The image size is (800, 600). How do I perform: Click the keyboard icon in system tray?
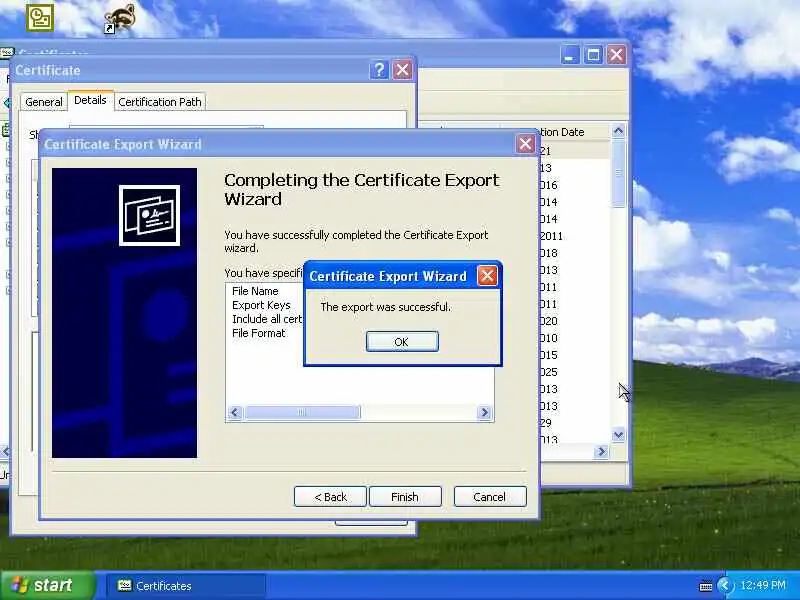click(706, 586)
